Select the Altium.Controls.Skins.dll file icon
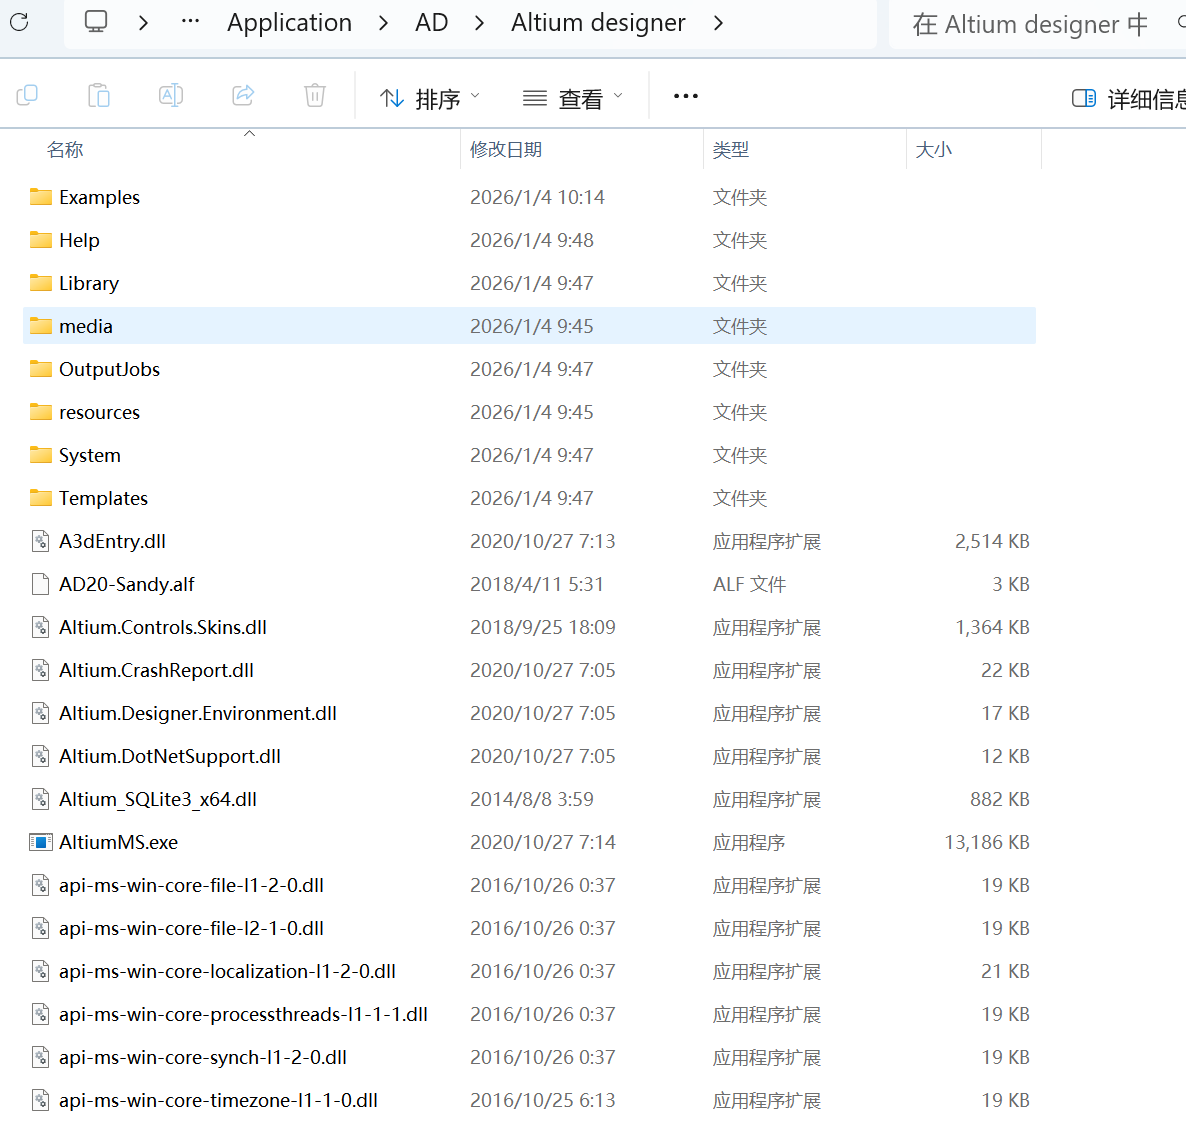This screenshot has height=1128, width=1186. pos(41,627)
